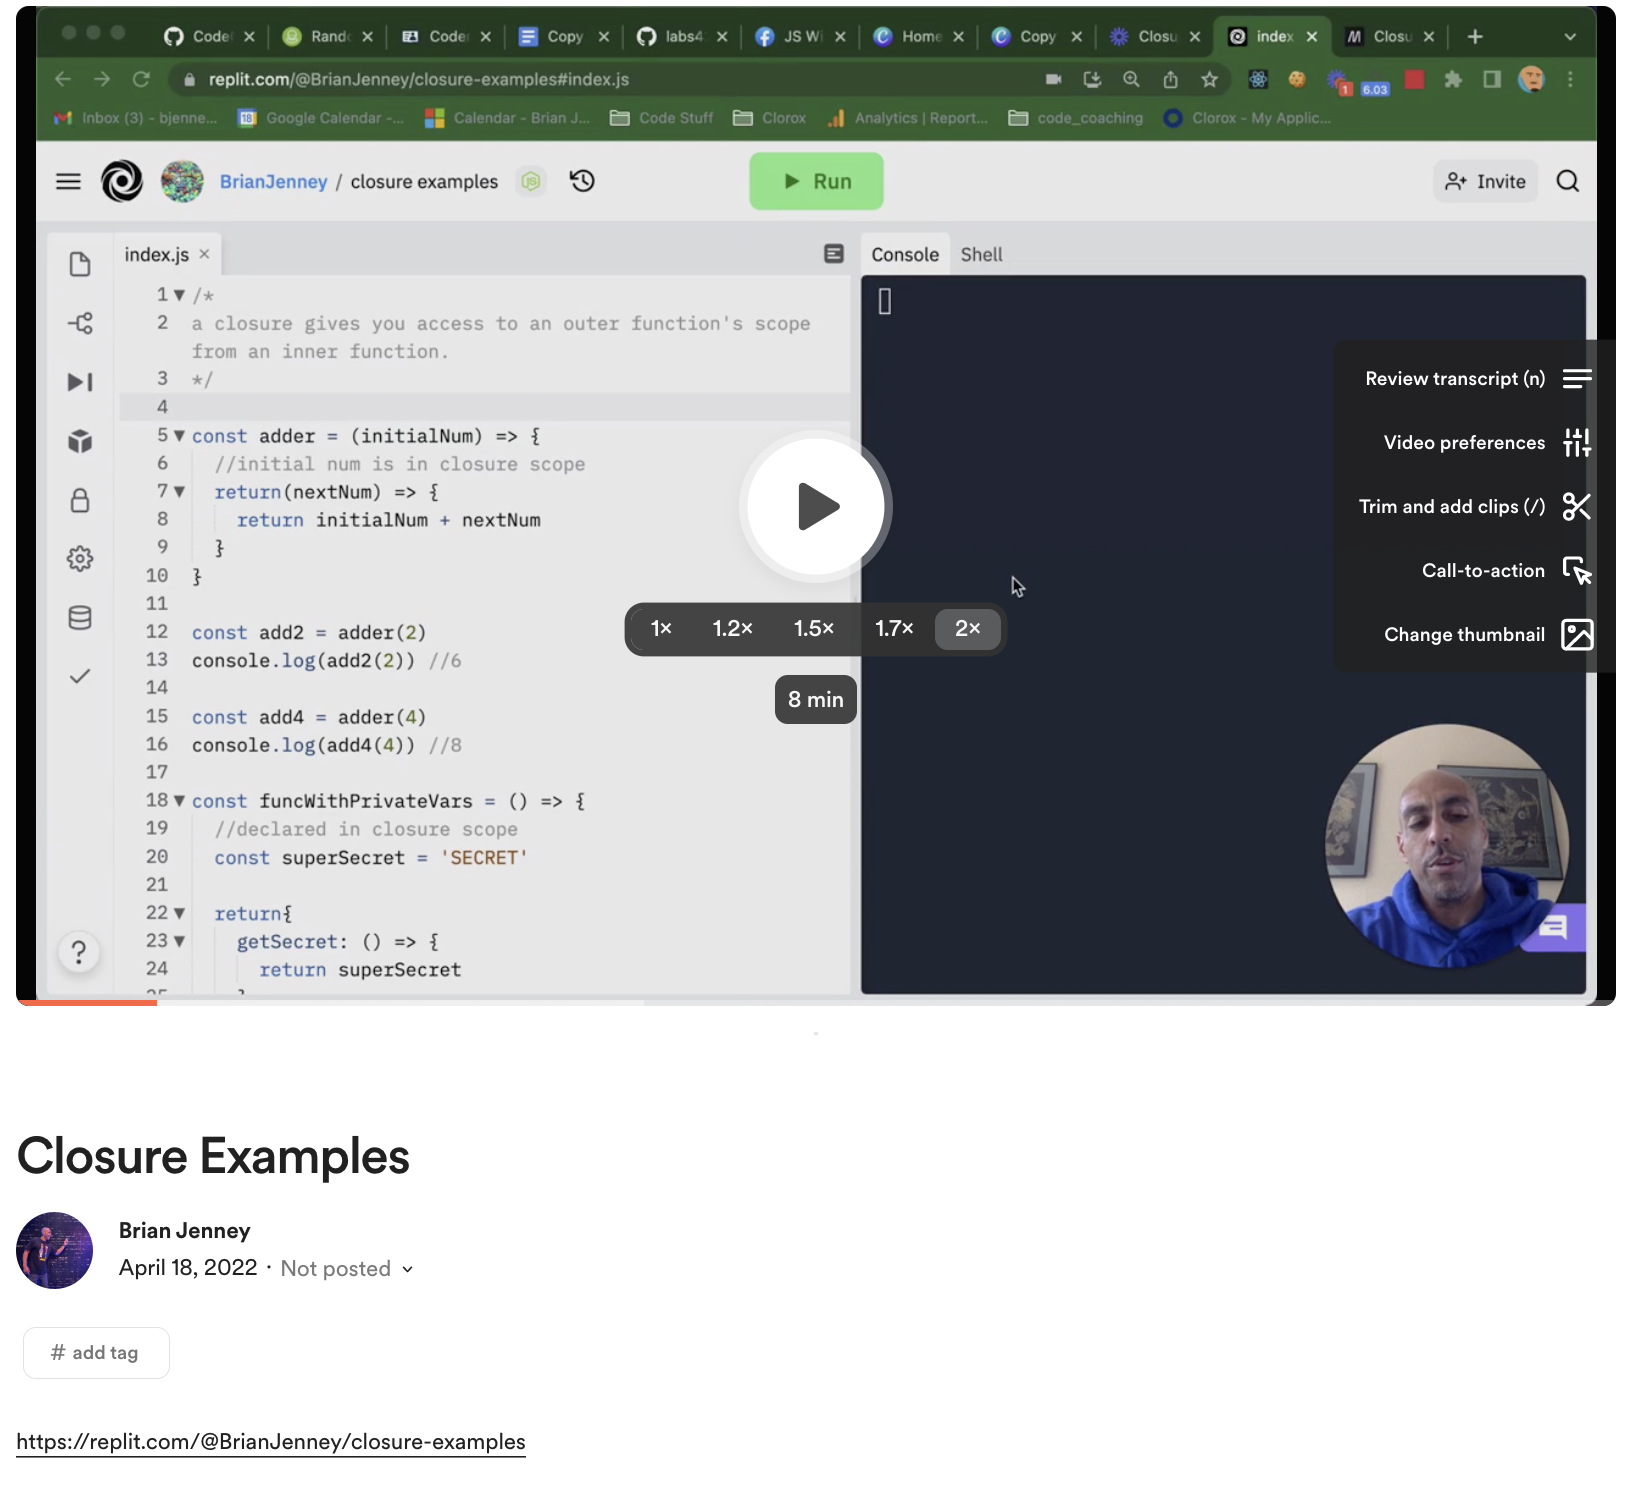
Task: Set playback speed to 1.5×
Action: (x=813, y=629)
